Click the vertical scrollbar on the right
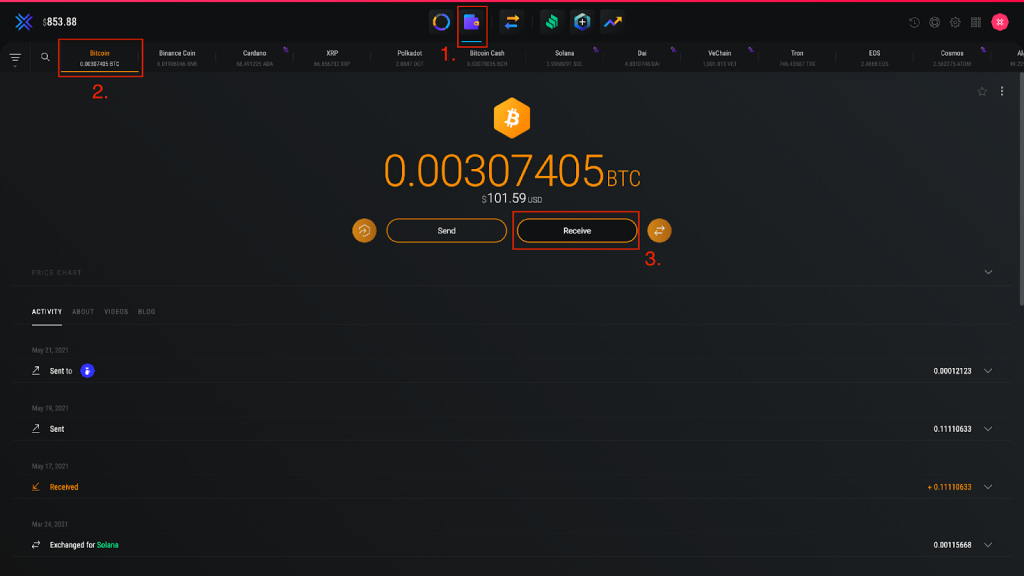Screen dimensions: 1024x576 1021,189
